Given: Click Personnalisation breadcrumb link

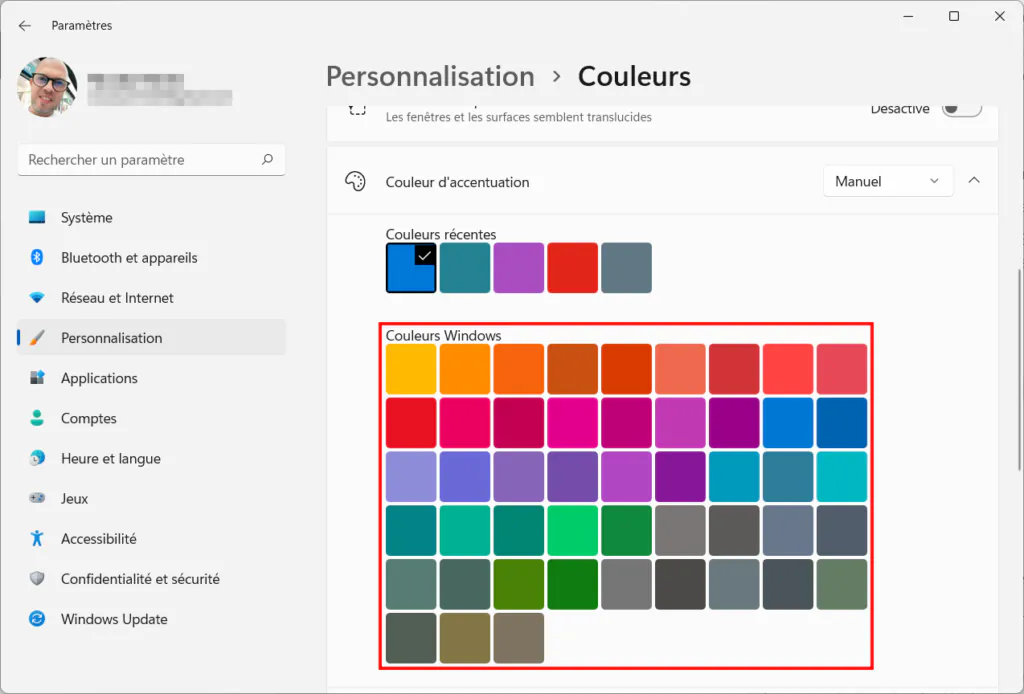Looking at the screenshot, I should coord(430,76).
